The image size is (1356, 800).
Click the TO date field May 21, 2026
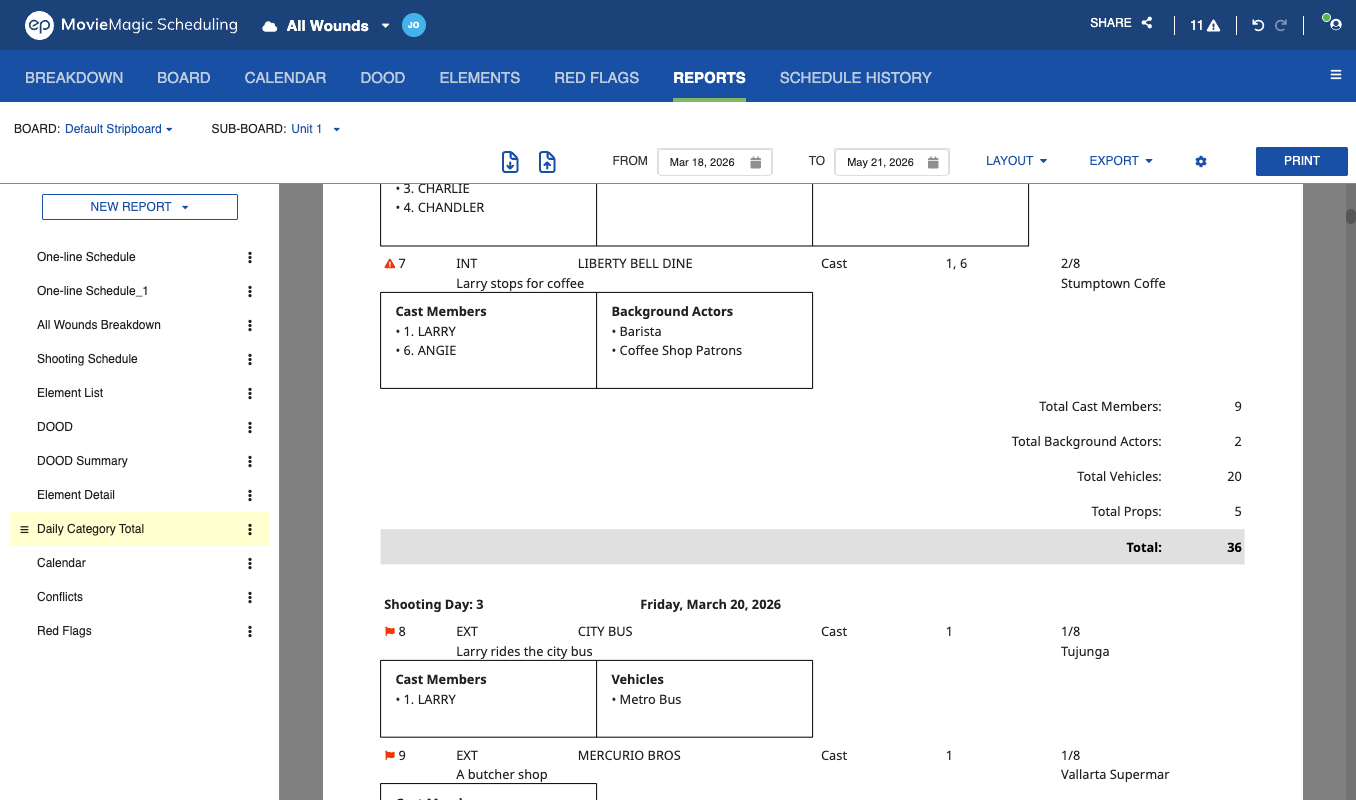pos(892,162)
